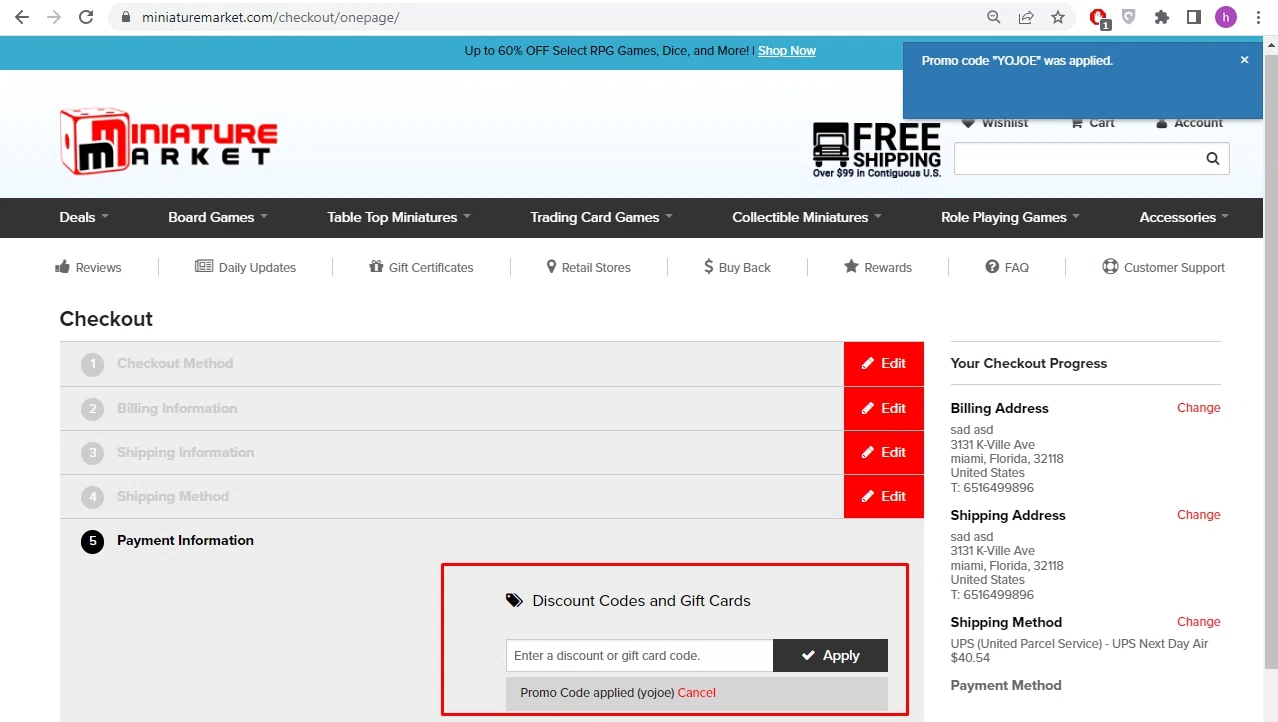Open Customer Support
The image size is (1278, 722).
(1163, 267)
